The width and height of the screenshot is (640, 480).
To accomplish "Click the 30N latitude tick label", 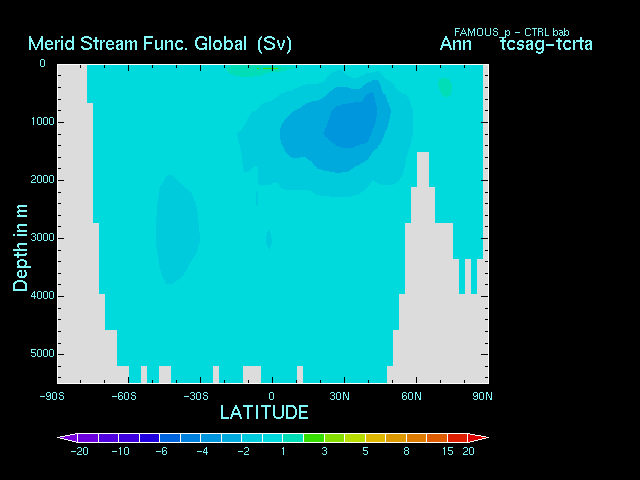I will [x=340, y=396].
